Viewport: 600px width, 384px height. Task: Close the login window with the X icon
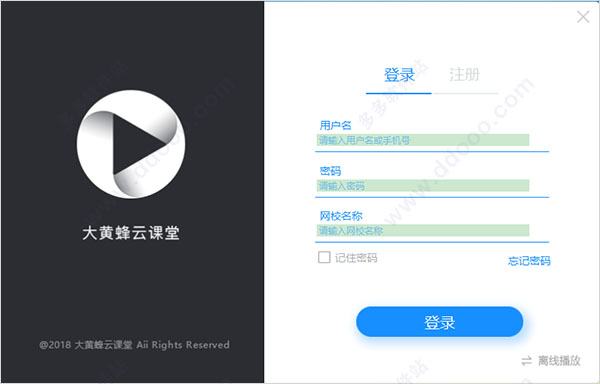(x=583, y=17)
